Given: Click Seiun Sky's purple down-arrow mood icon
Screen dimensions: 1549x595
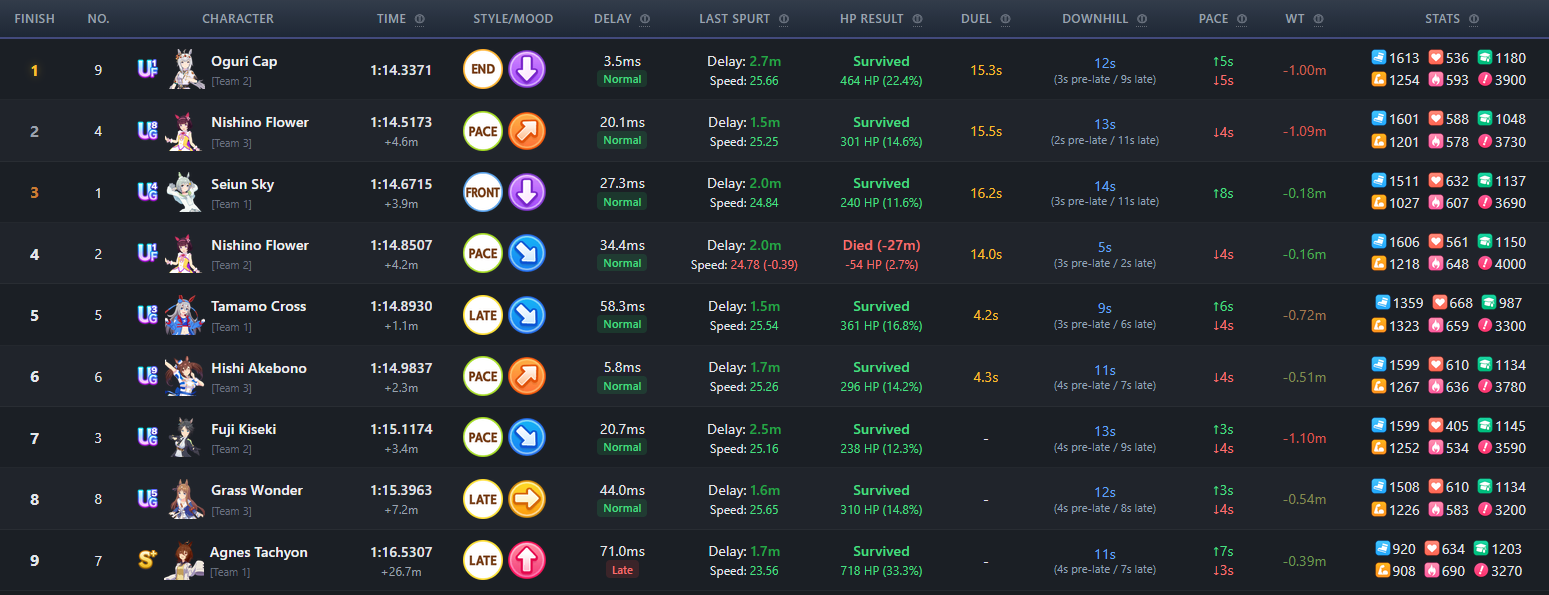Looking at the screenshot, I should point(527,192).
